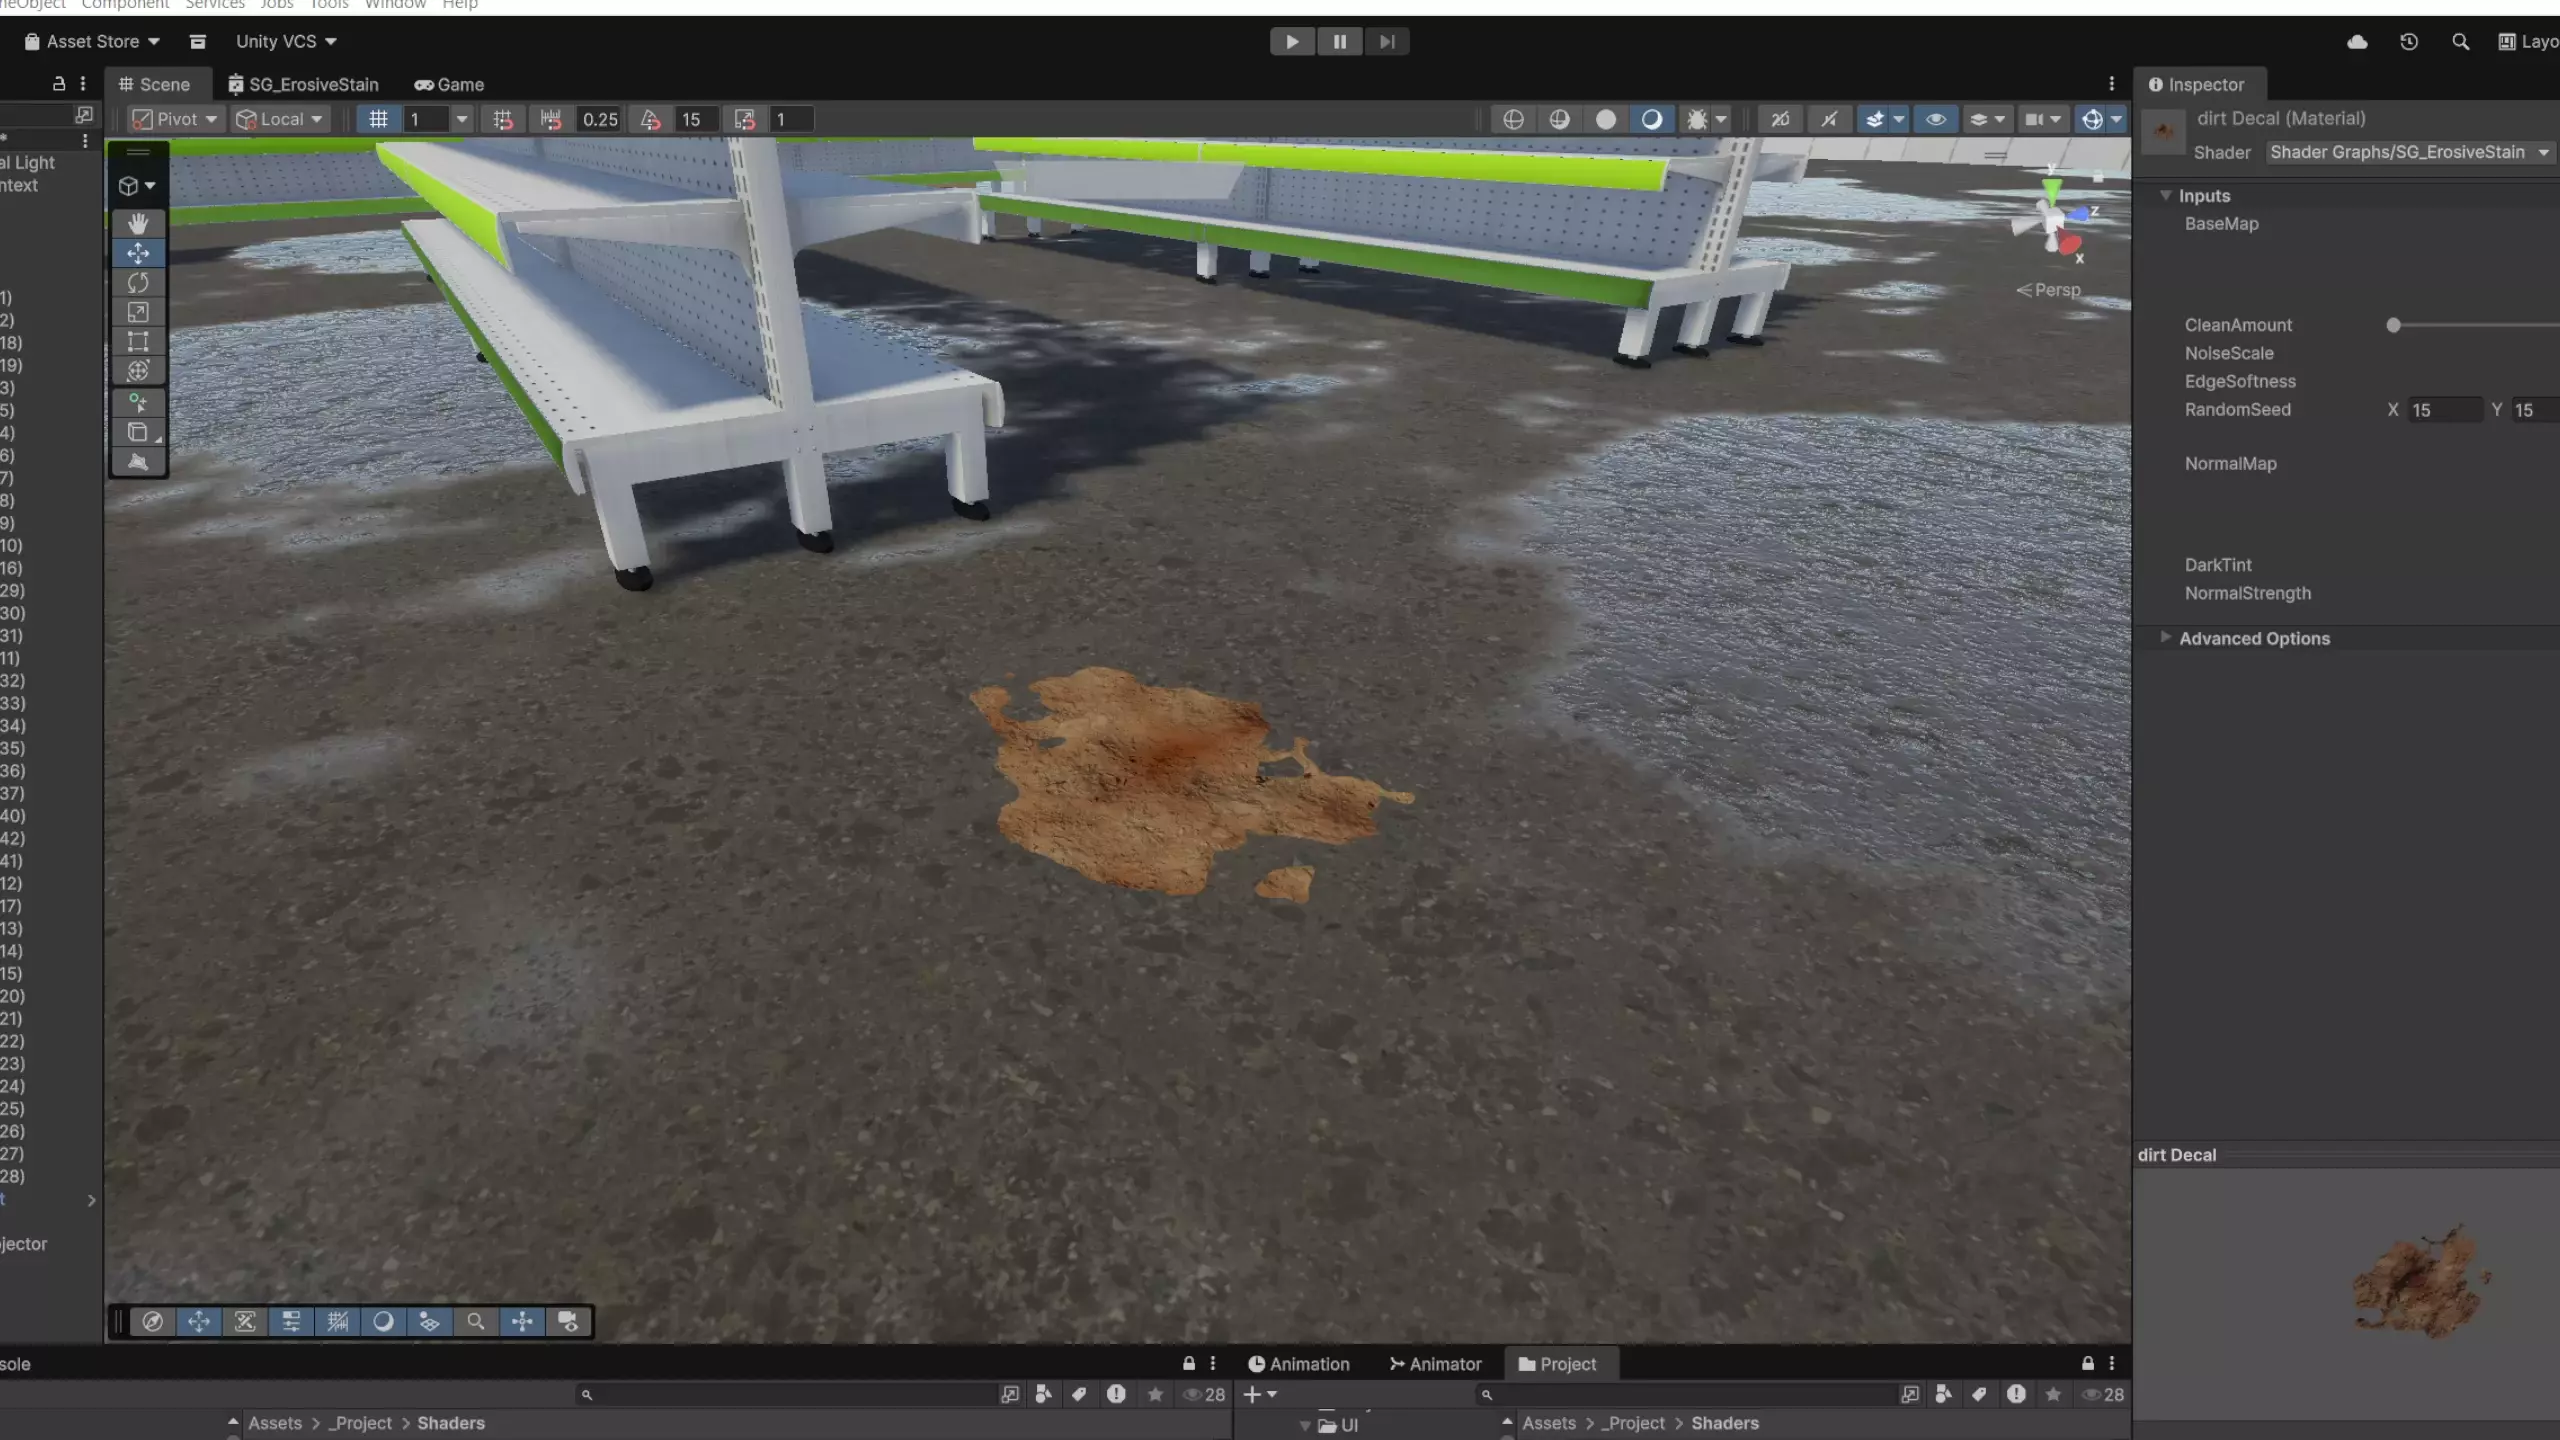Viewport: 2560px width, 1440px height.
Task: Open the Asset Store button
Action: pos(92,42)
